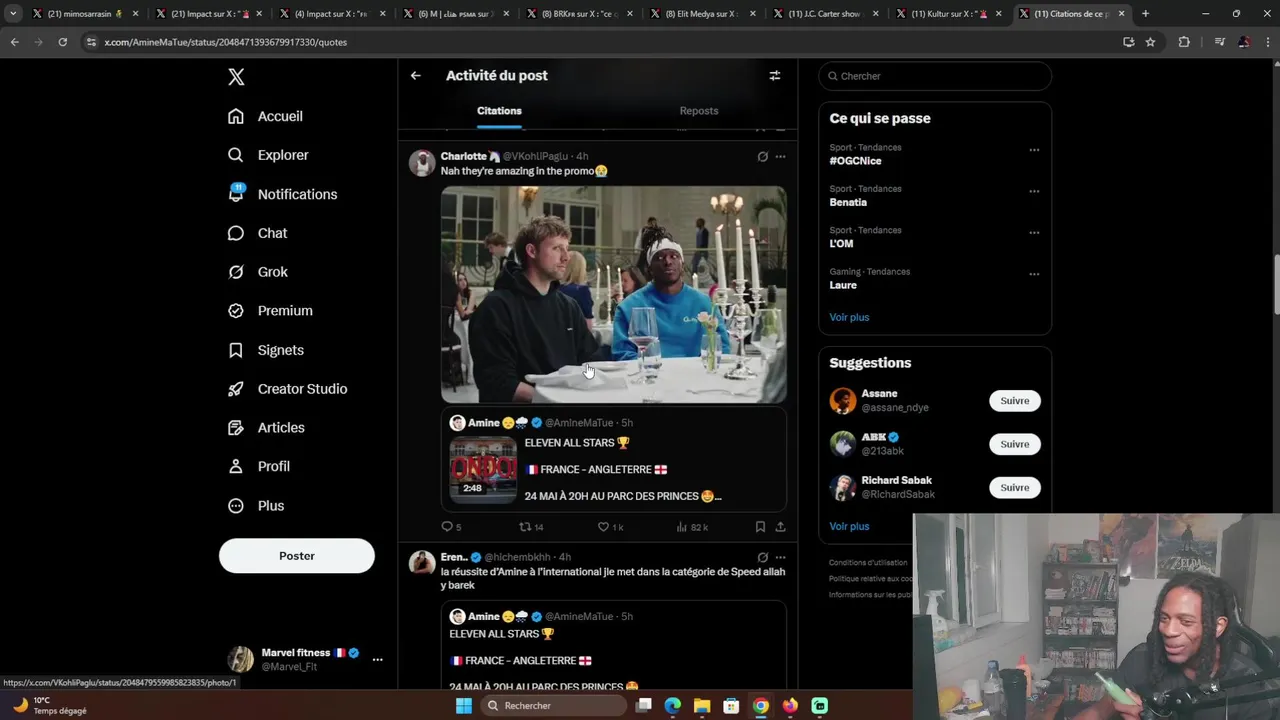Screen dimensions: 1280x720
Task: Open Creator Studio rocket icon
Action: pyautogui.click(x=236, y=389)
